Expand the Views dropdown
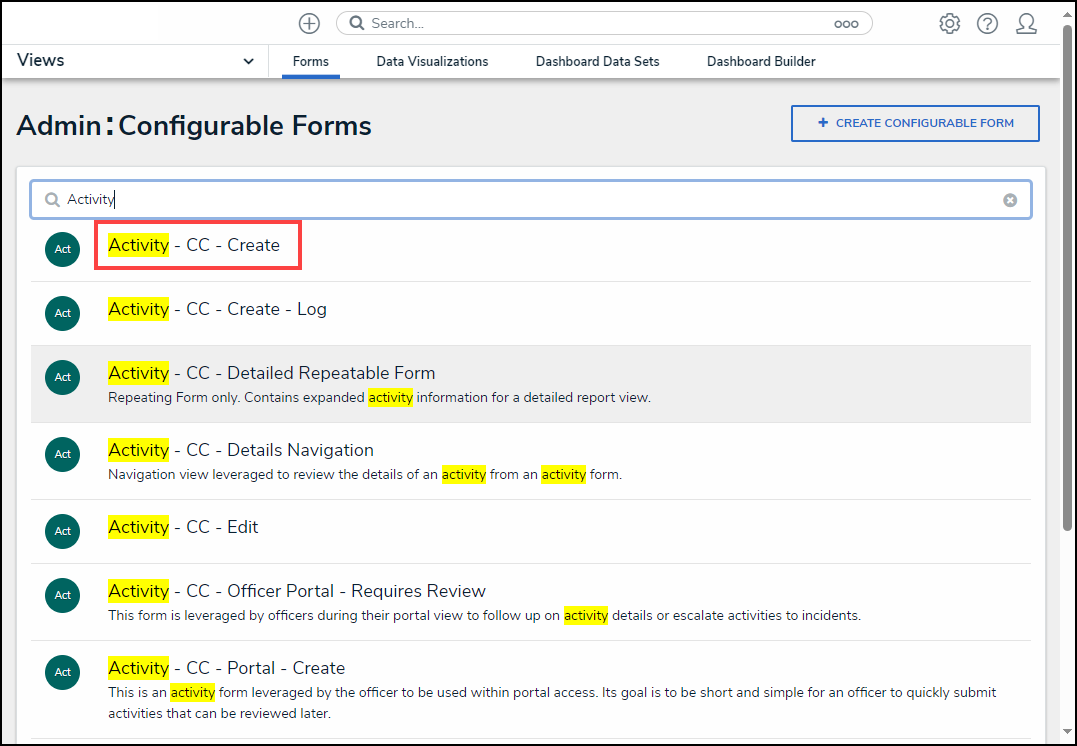 click(248, 61)
